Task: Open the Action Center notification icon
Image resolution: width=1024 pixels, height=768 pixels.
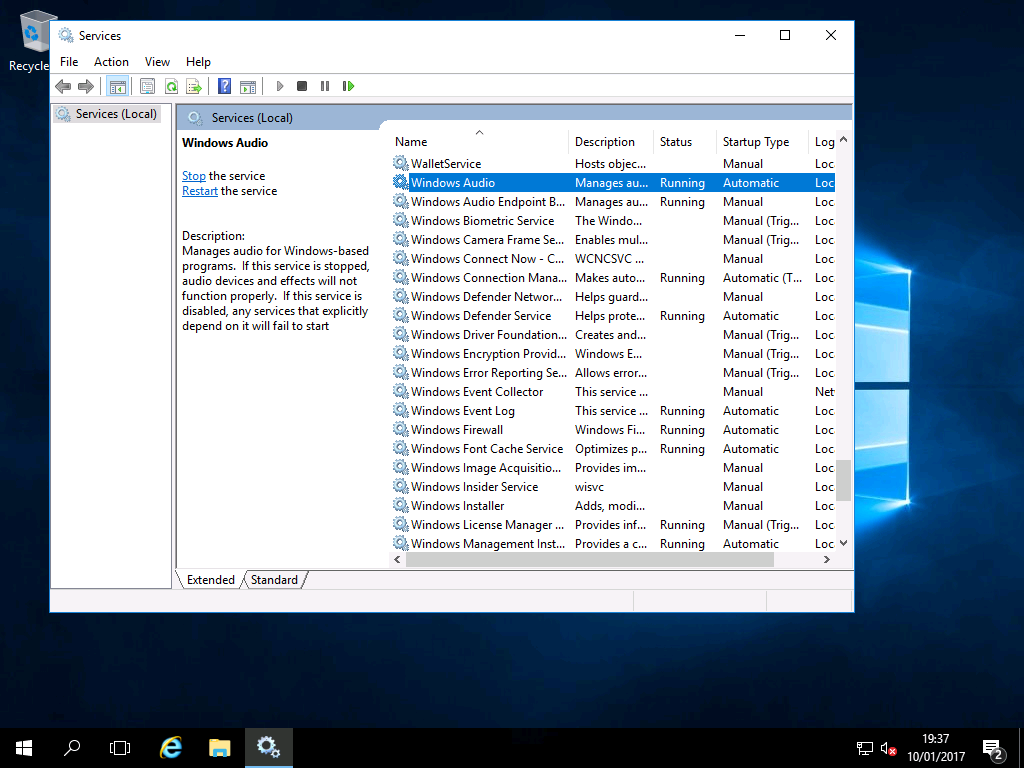Action: tap(993, 750)
